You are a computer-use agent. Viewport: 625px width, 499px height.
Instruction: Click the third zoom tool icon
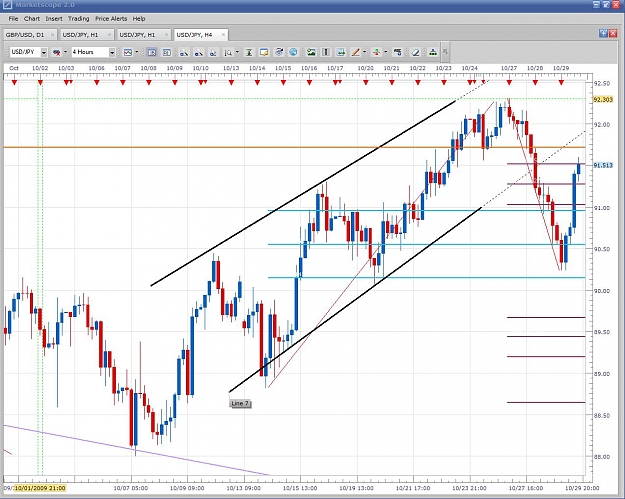click(x=213, y=52)
